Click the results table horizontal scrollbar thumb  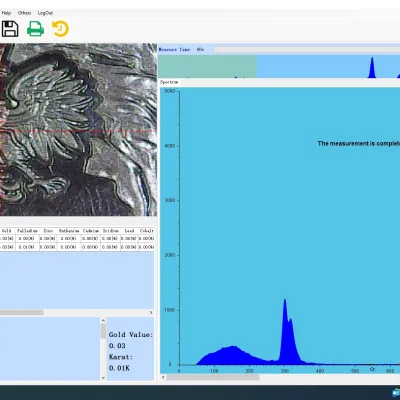coord(22,312)
